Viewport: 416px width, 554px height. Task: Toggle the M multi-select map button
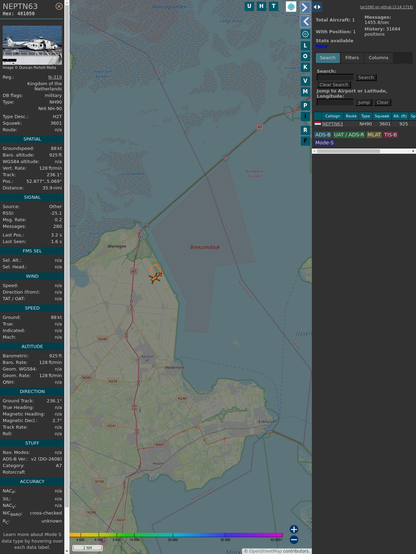[305, 92]
